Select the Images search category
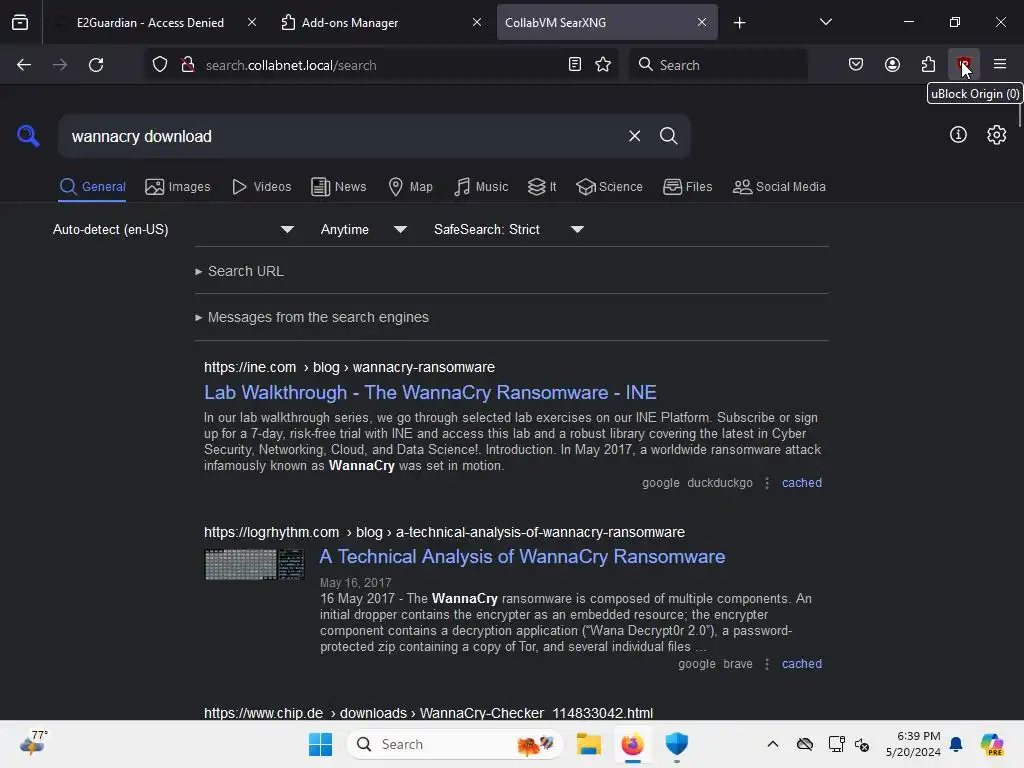Viewport: 1024px width, 768px height. click(178, 187)
